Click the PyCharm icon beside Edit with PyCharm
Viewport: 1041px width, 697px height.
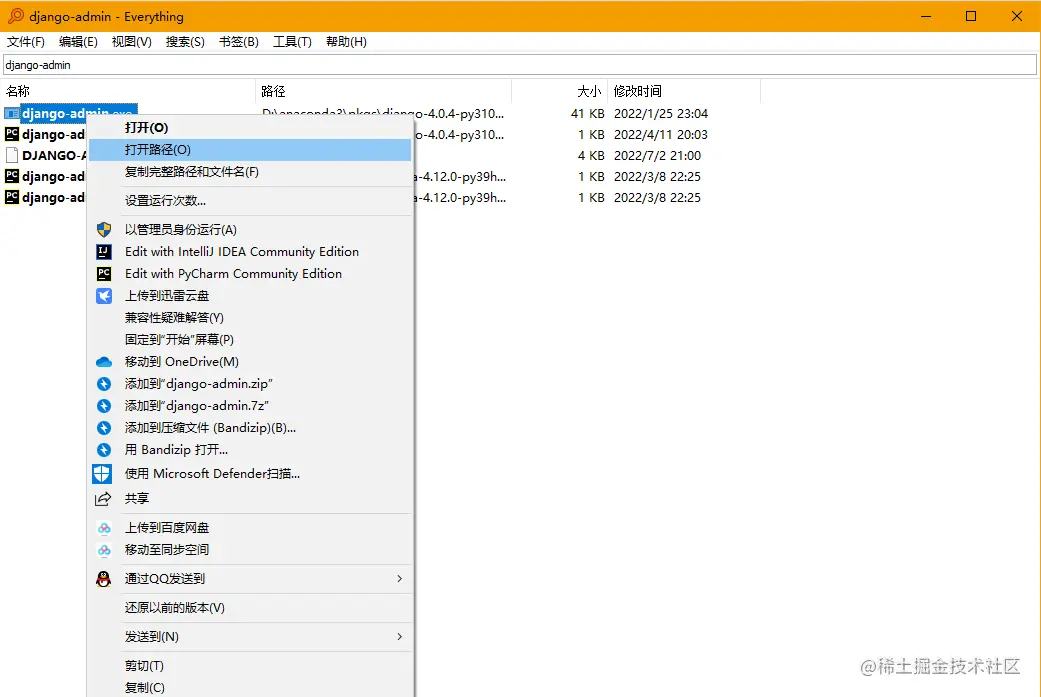coord(104,273)
